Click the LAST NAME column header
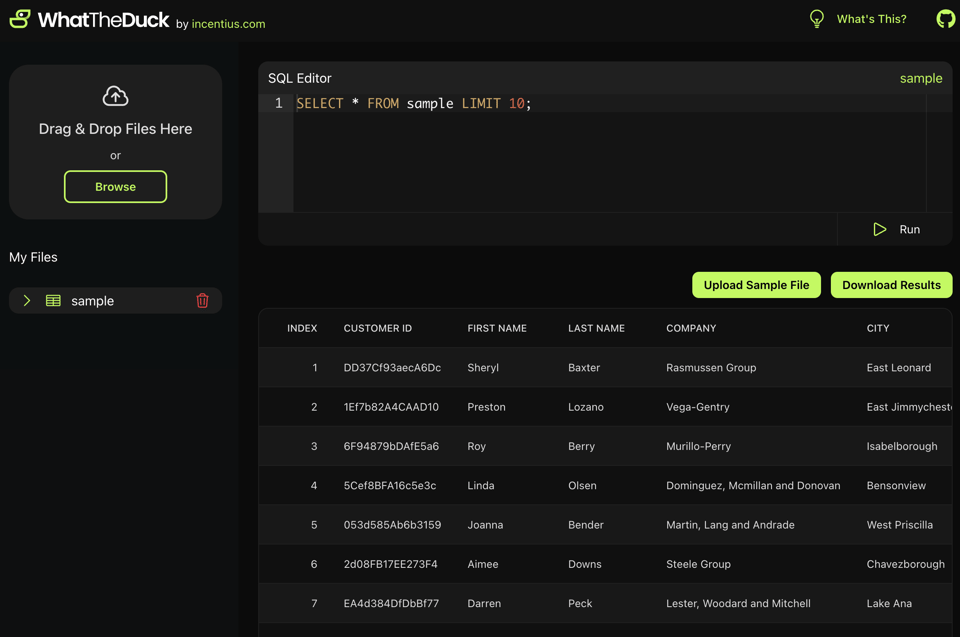The width and height of the screenshot is (960, 637). pos(596,328)
